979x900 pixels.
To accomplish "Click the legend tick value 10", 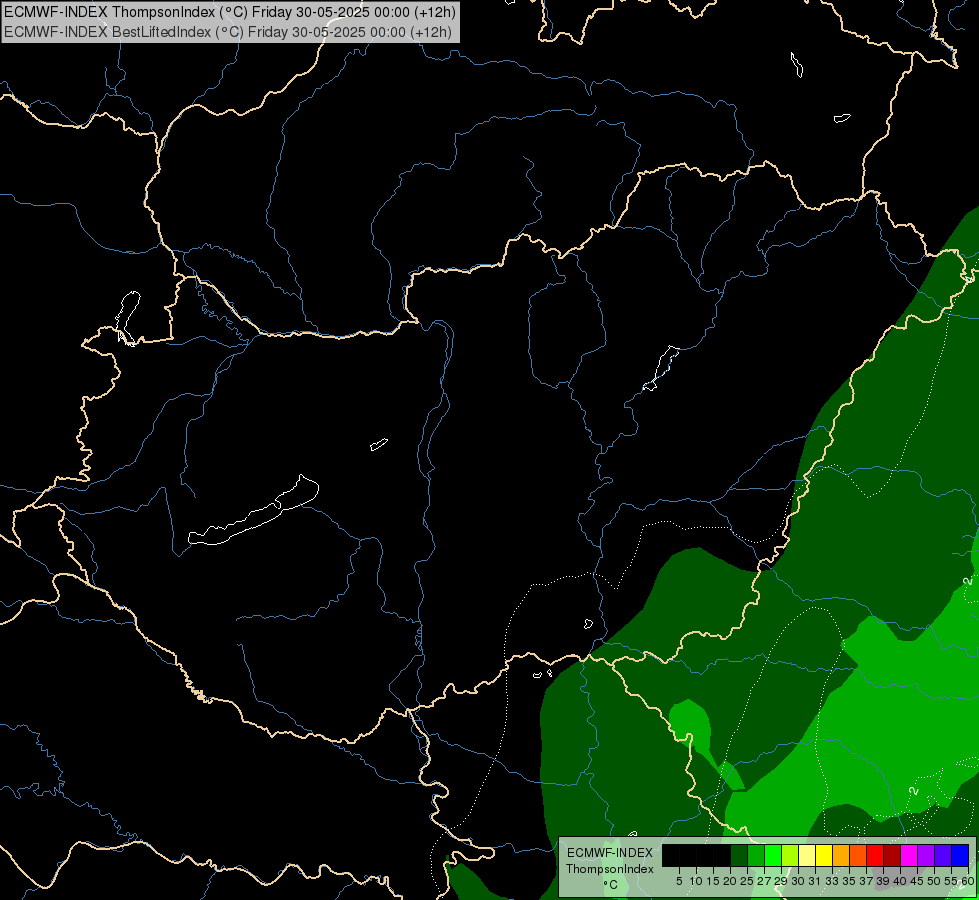I will click(696, 881).
